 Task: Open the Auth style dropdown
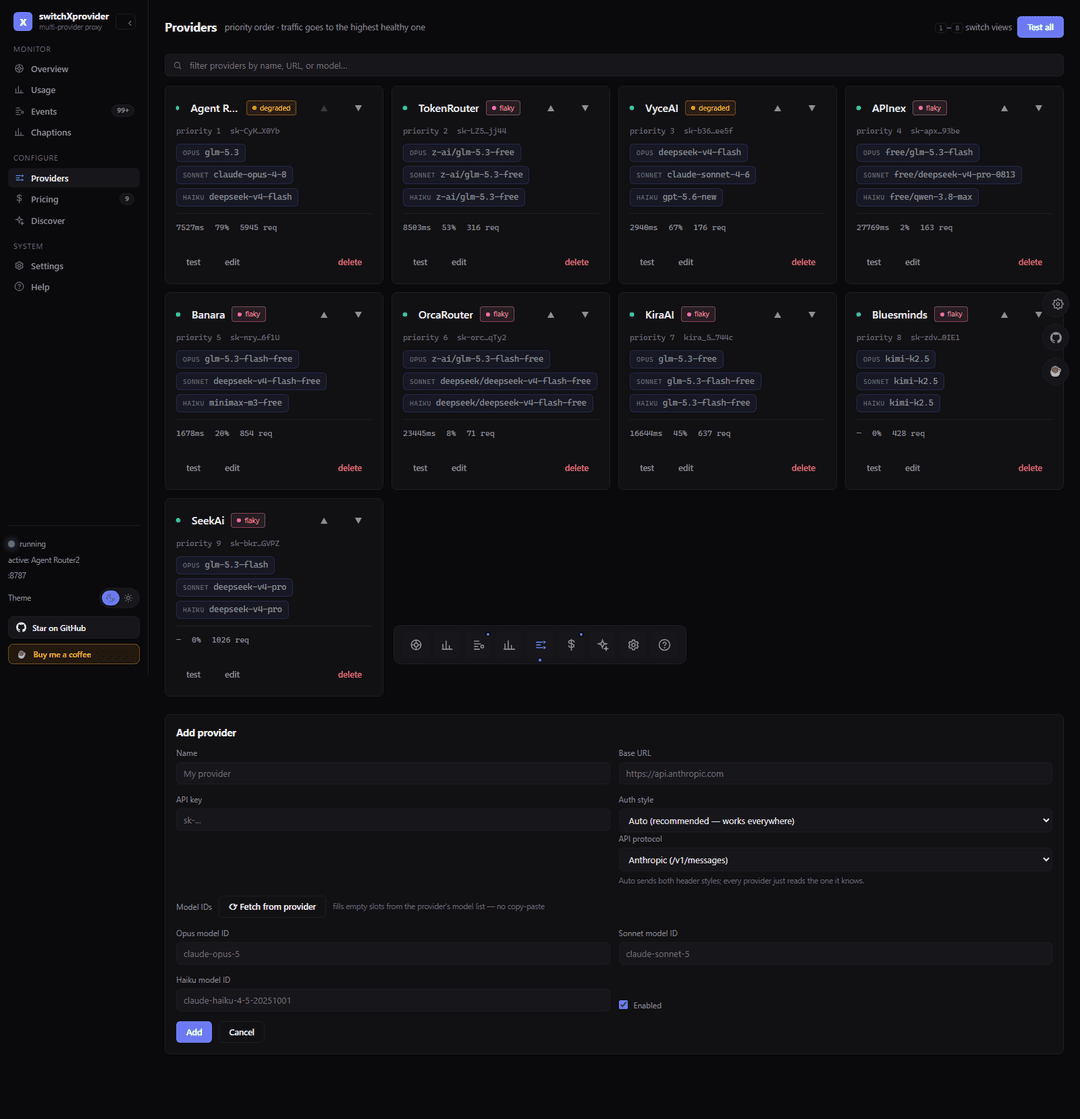[x=835, y=821]
